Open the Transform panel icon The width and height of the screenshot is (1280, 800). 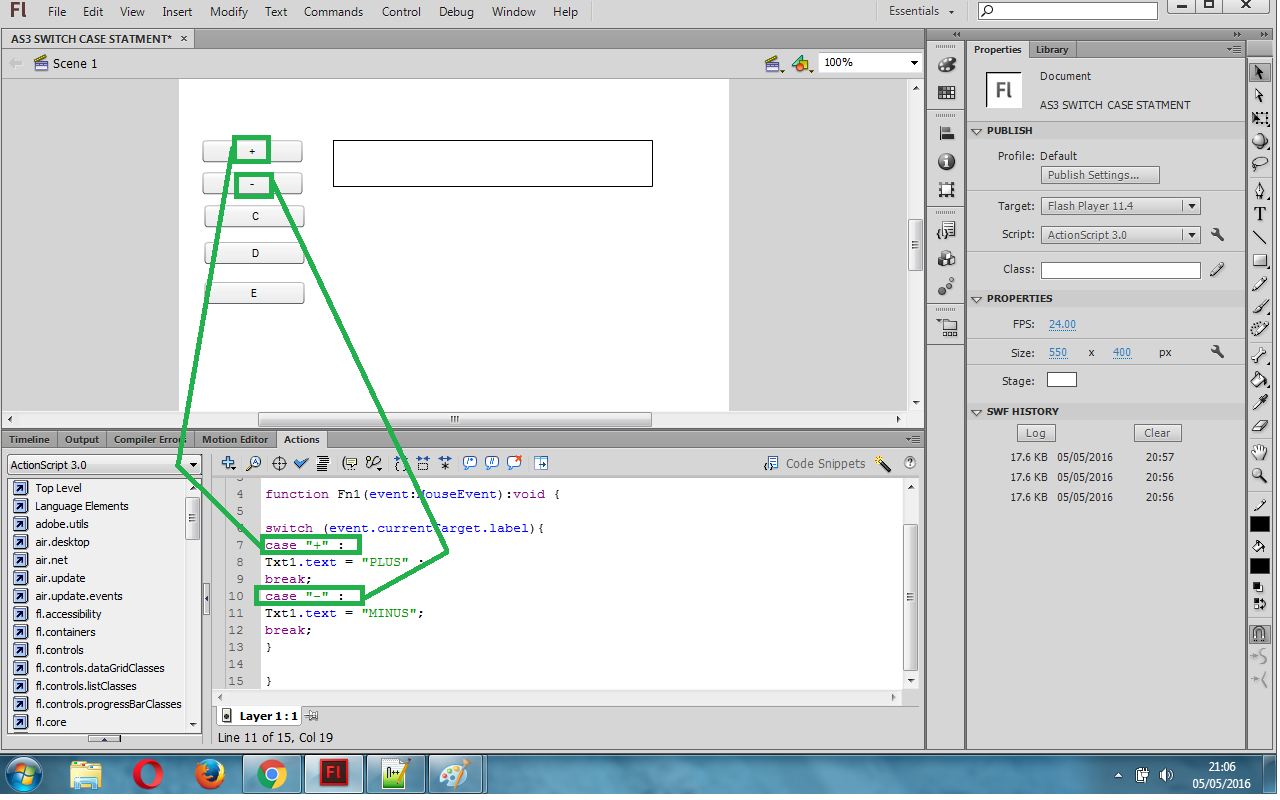[x=946, y=189]
